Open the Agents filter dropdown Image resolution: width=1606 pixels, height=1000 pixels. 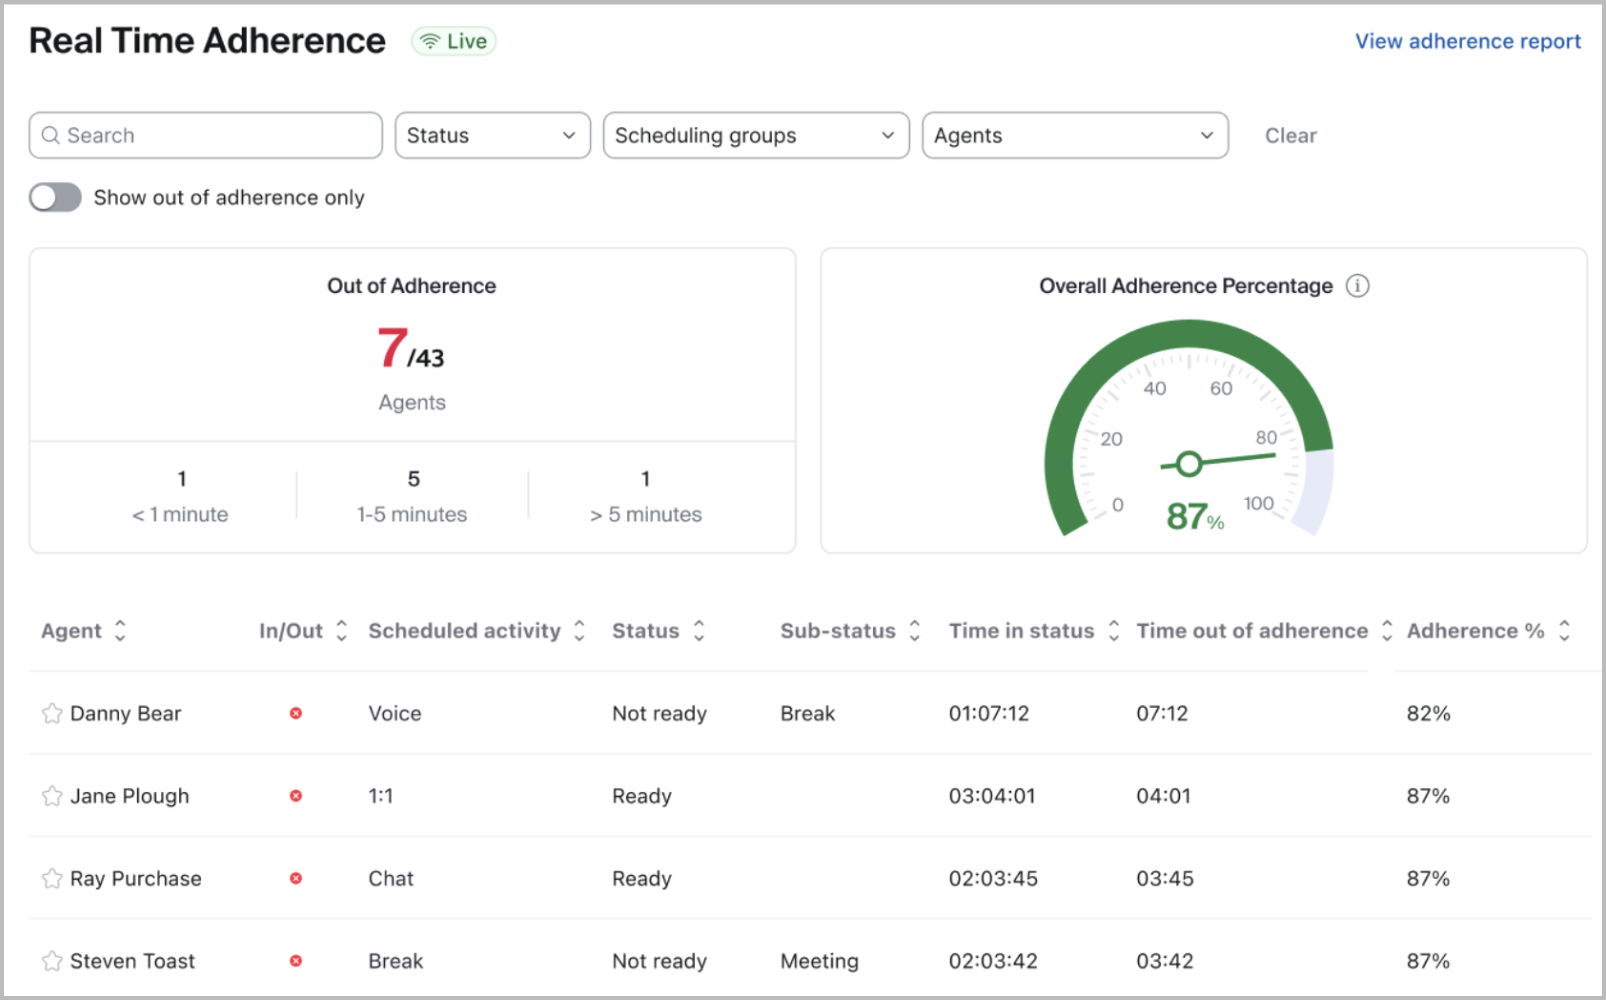pyautogui.click(x=1074, y=136)
